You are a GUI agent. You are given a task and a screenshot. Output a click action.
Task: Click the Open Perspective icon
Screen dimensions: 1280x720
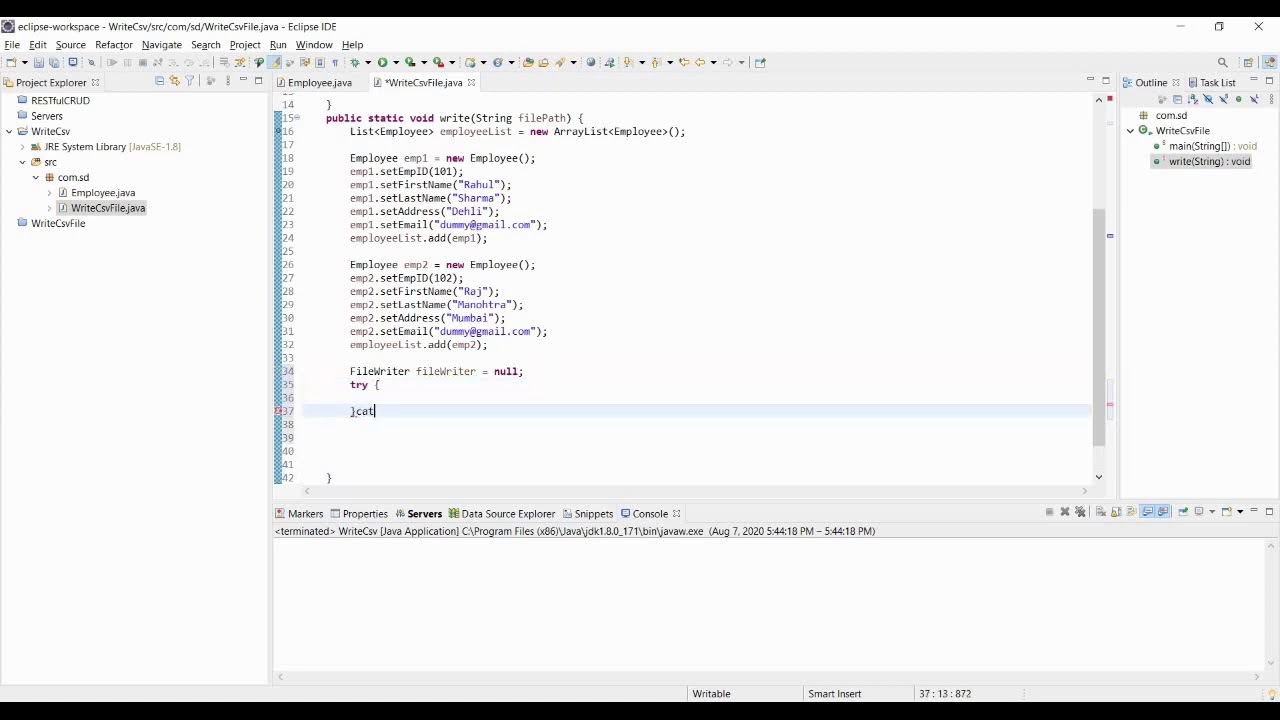coord(1248,62)
